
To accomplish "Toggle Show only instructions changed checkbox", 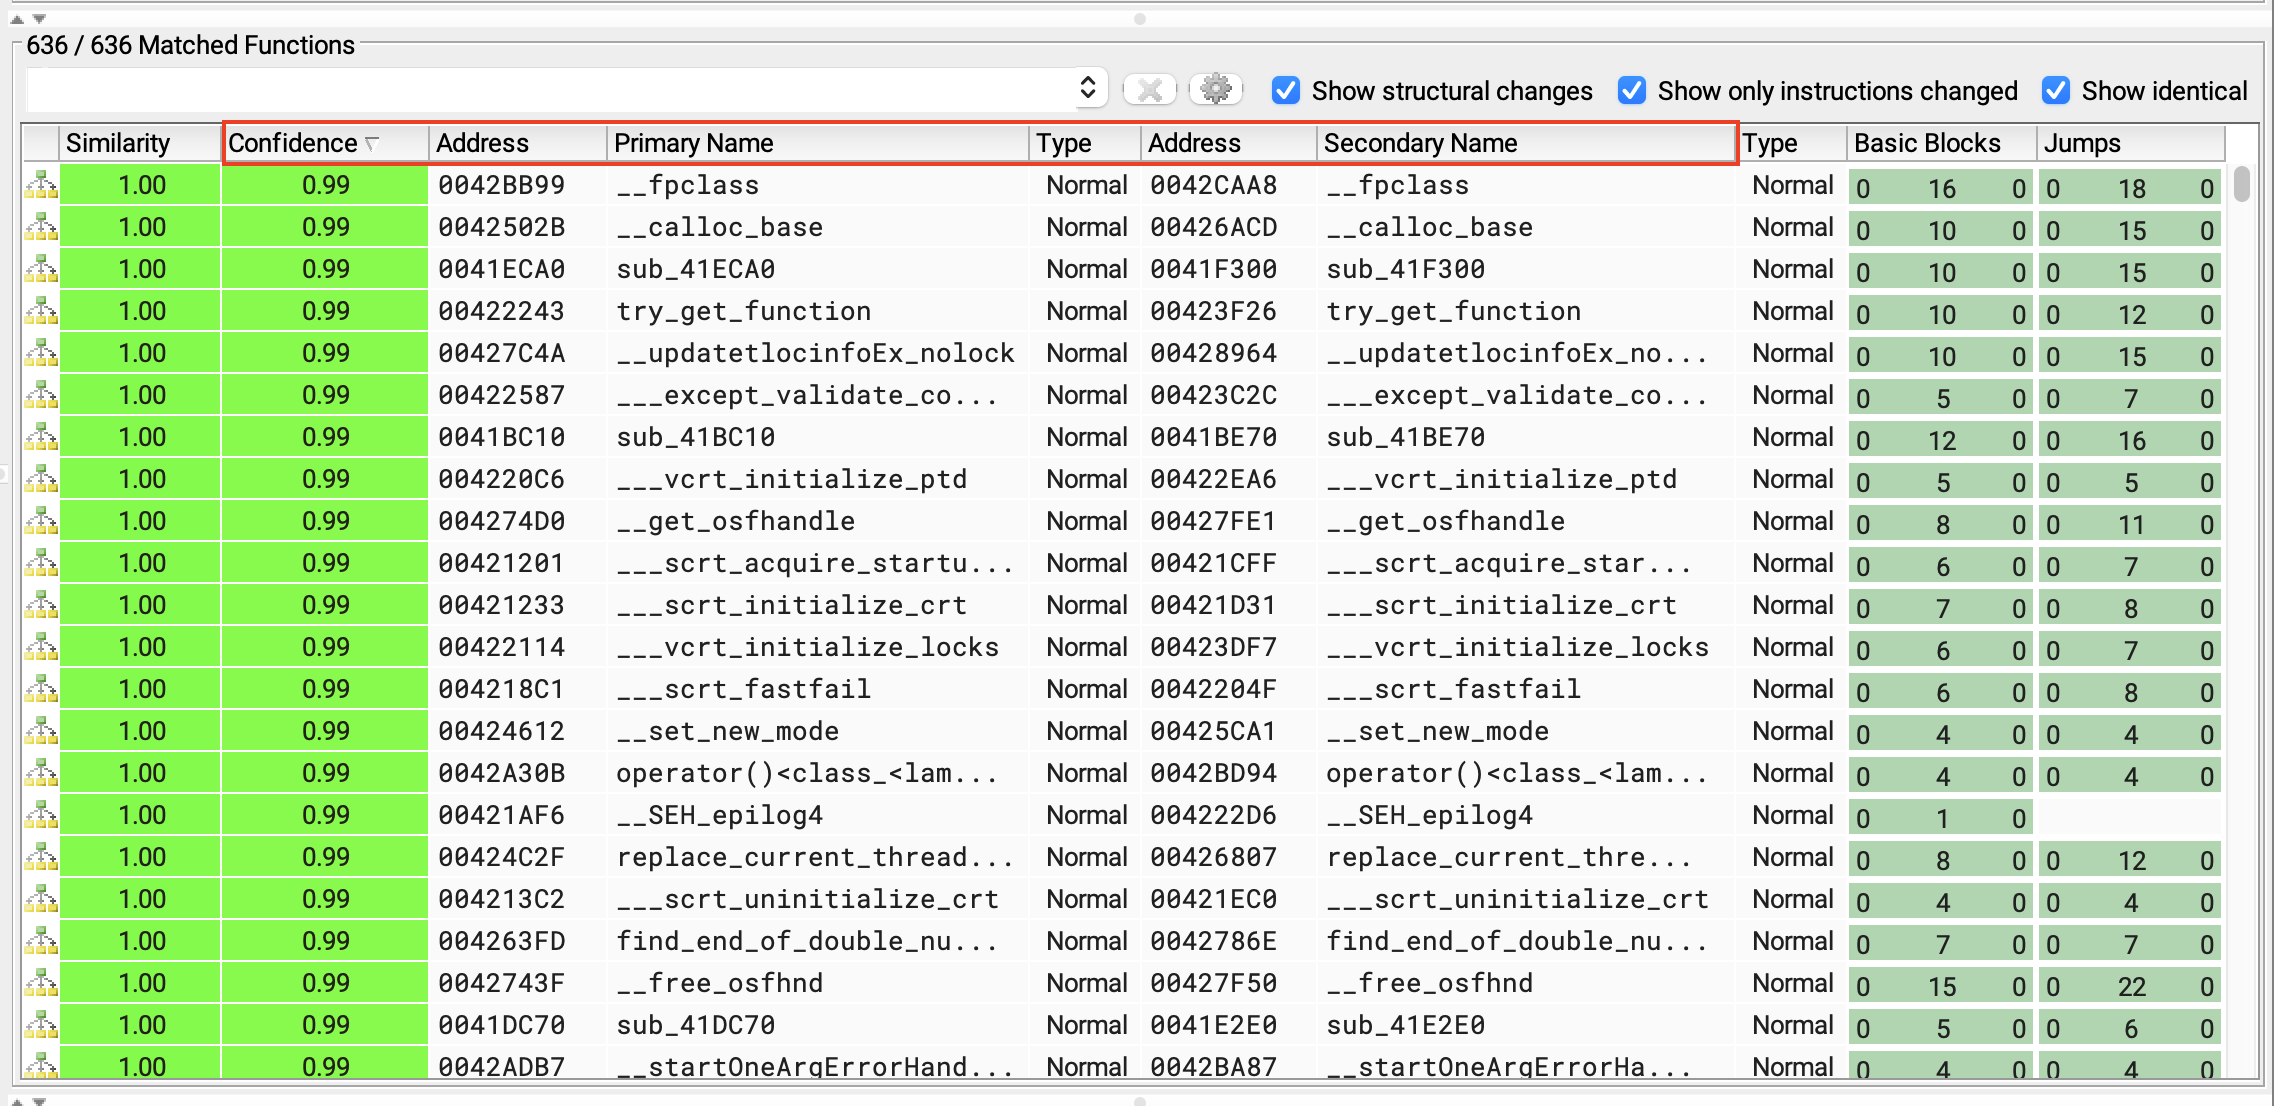I will (1631, 90).
